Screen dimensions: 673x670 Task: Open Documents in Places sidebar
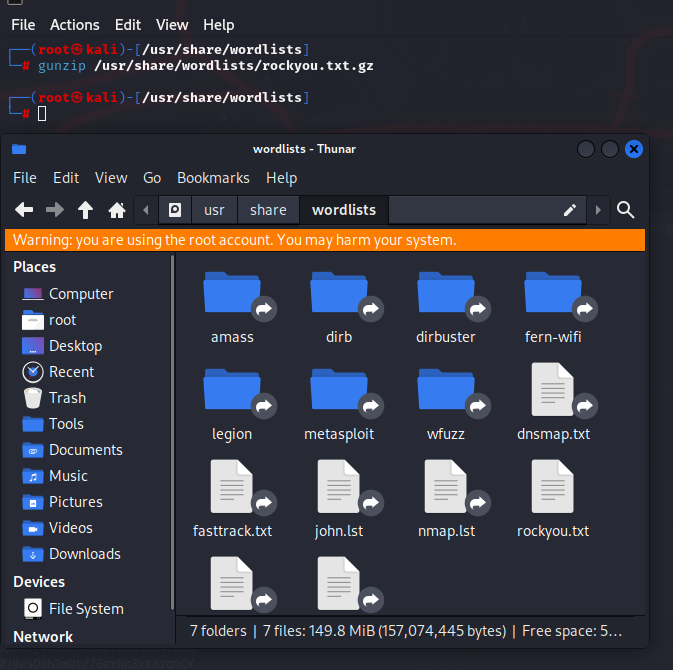pos(88,450)
